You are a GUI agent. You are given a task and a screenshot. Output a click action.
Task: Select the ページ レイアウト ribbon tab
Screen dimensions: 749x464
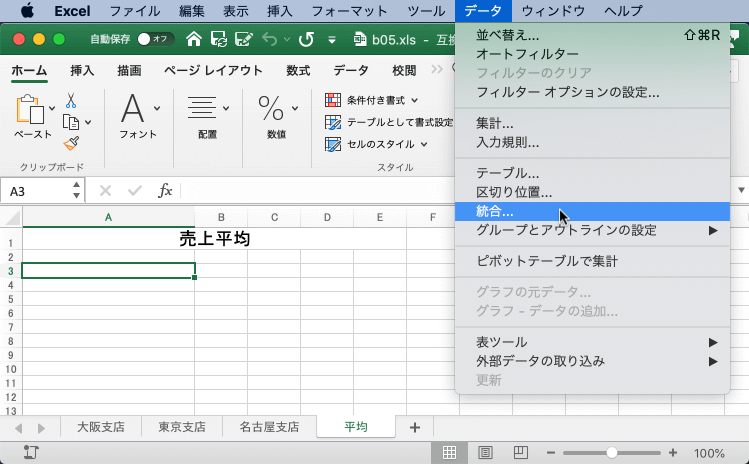[213, 71]
